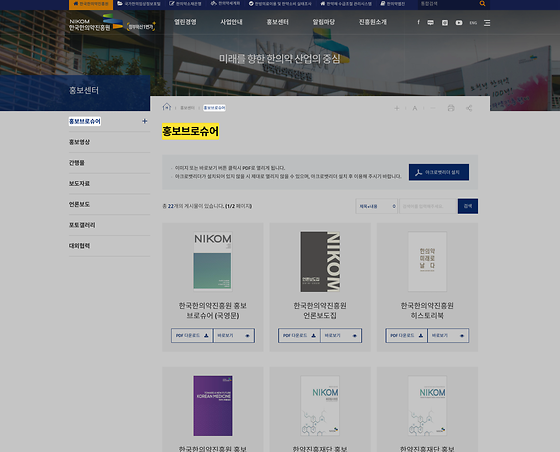Expand 홍보브로슈어 sidebar plus icon
The image size is (560, 452).
click(x=144, y=121)
